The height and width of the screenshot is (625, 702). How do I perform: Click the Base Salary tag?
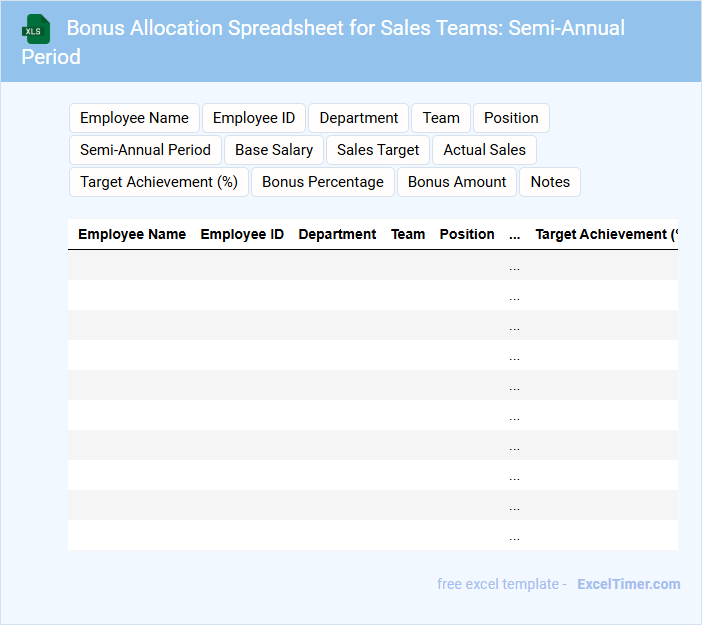pyautogui.click(x=274, y=150)
